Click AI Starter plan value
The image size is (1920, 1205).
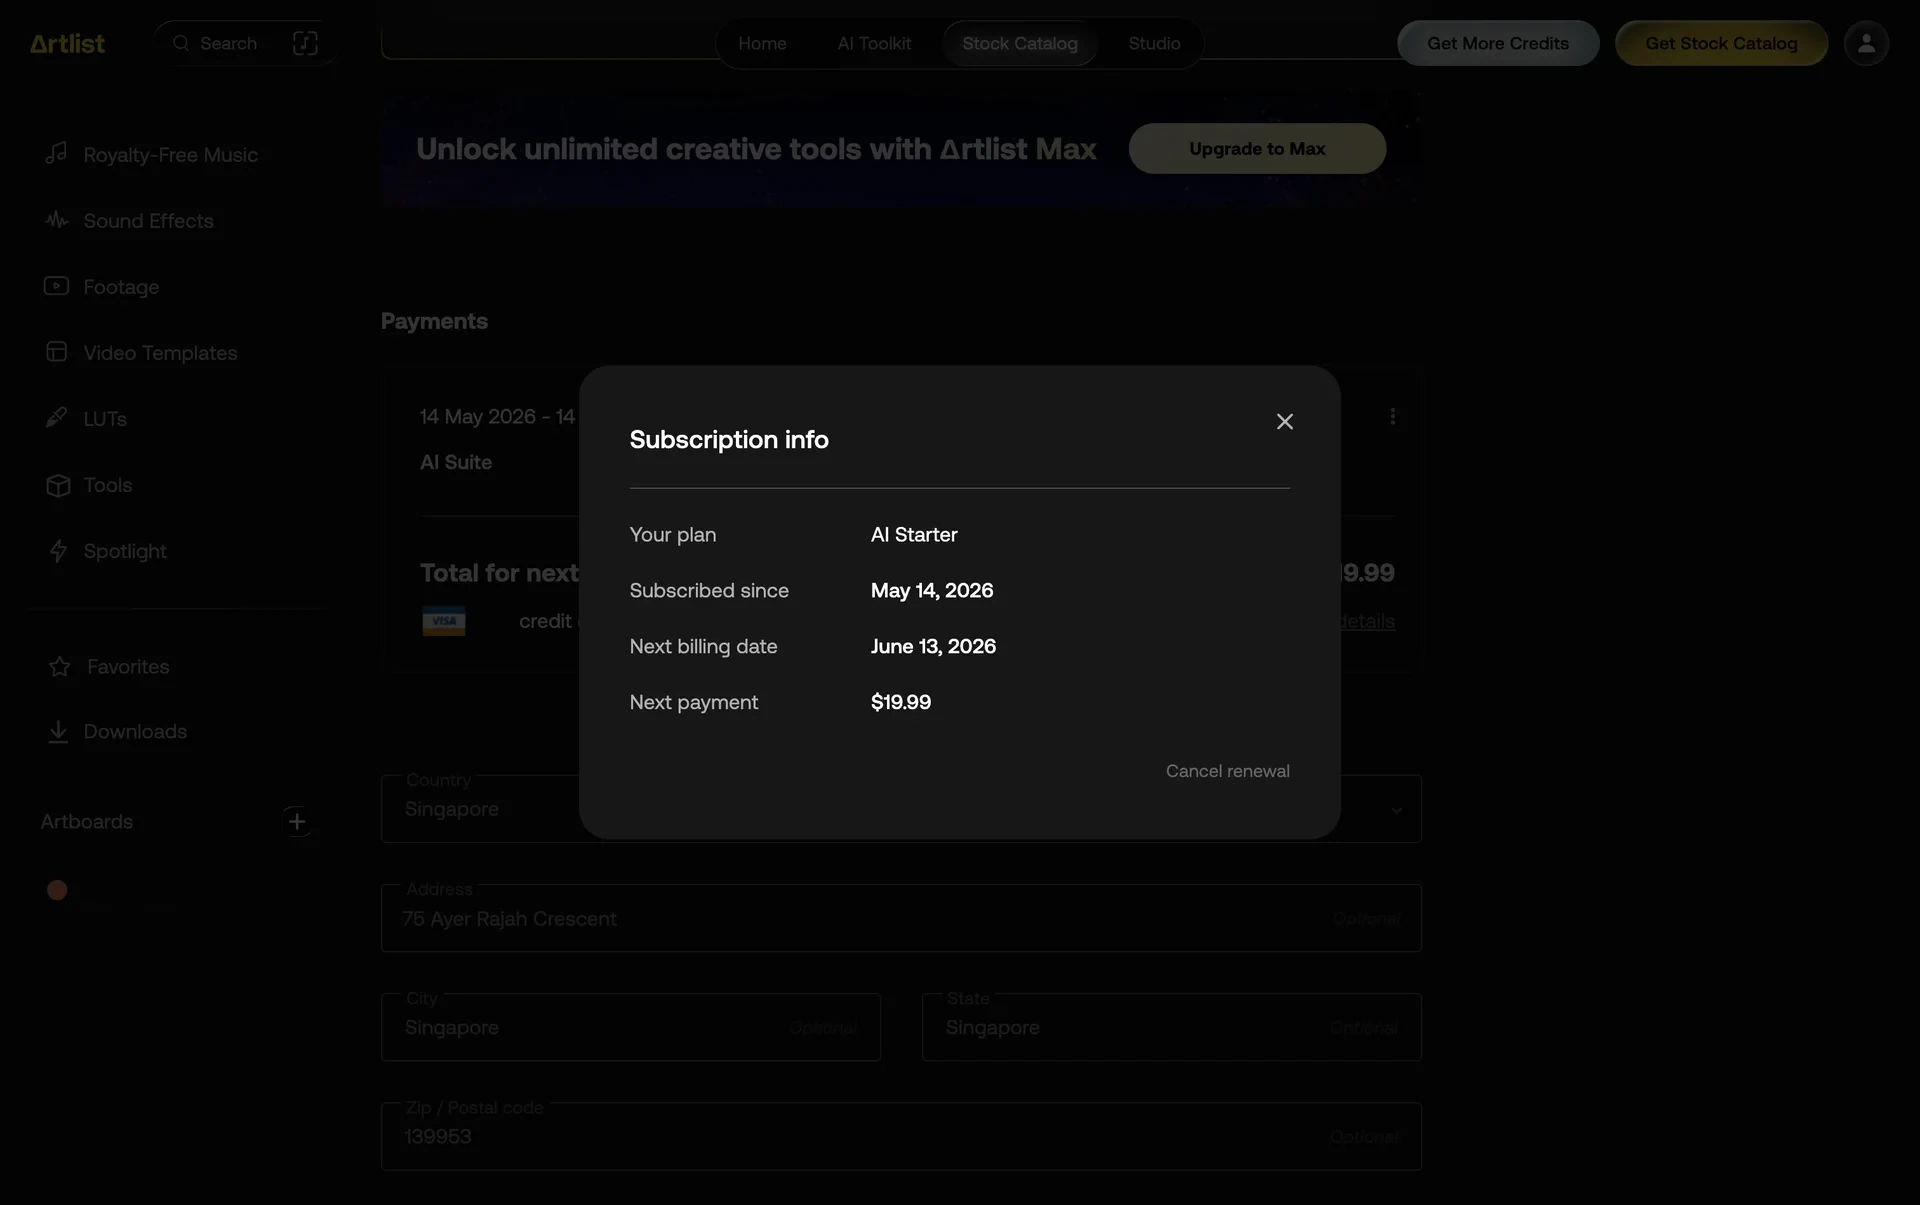pyautogui.click(x=914, y=535)
